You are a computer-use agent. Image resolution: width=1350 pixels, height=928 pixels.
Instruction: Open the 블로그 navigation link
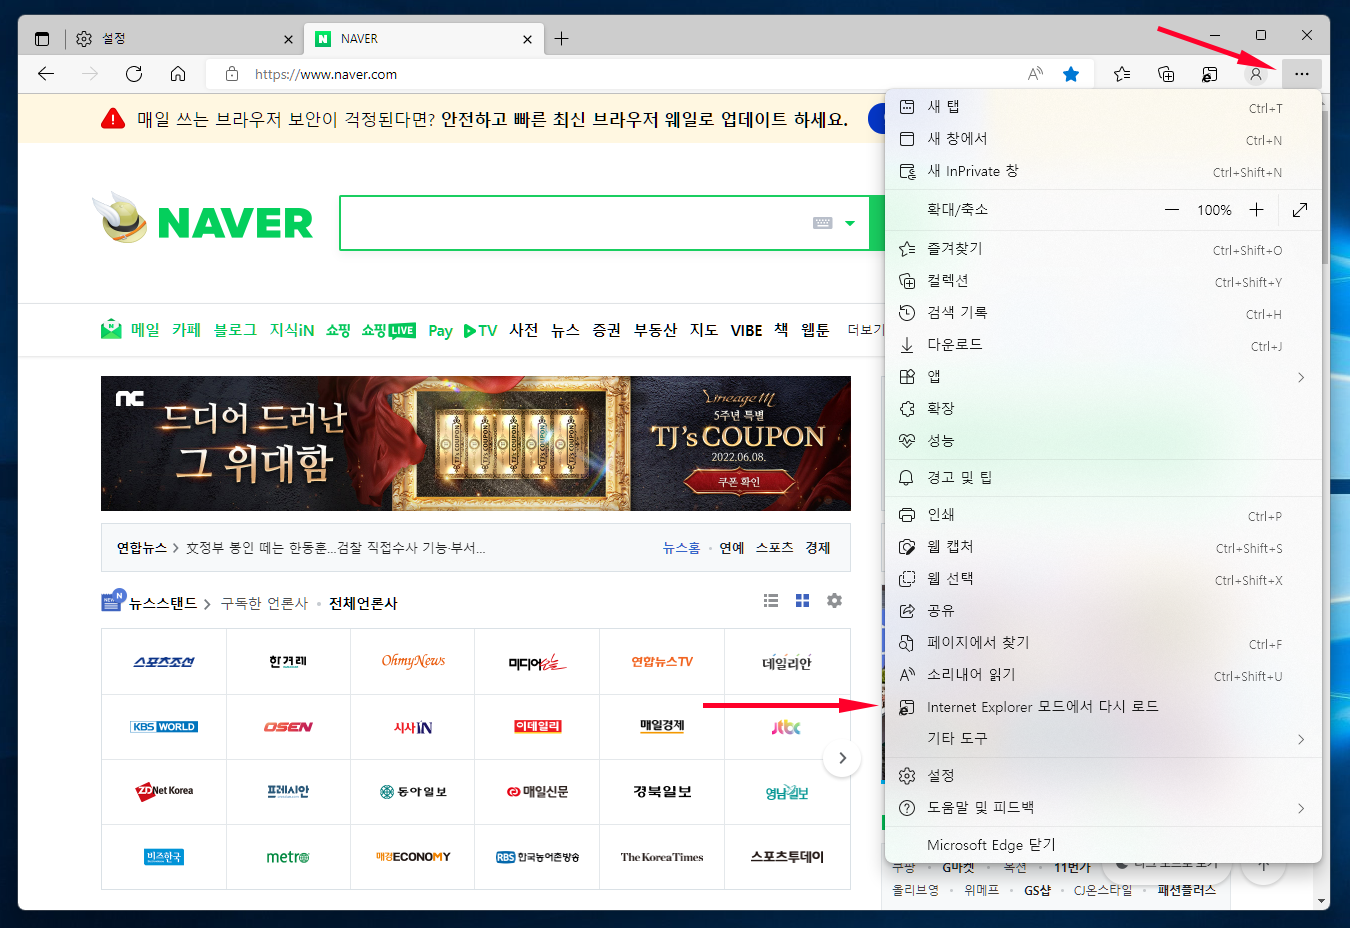pos(235,330)
